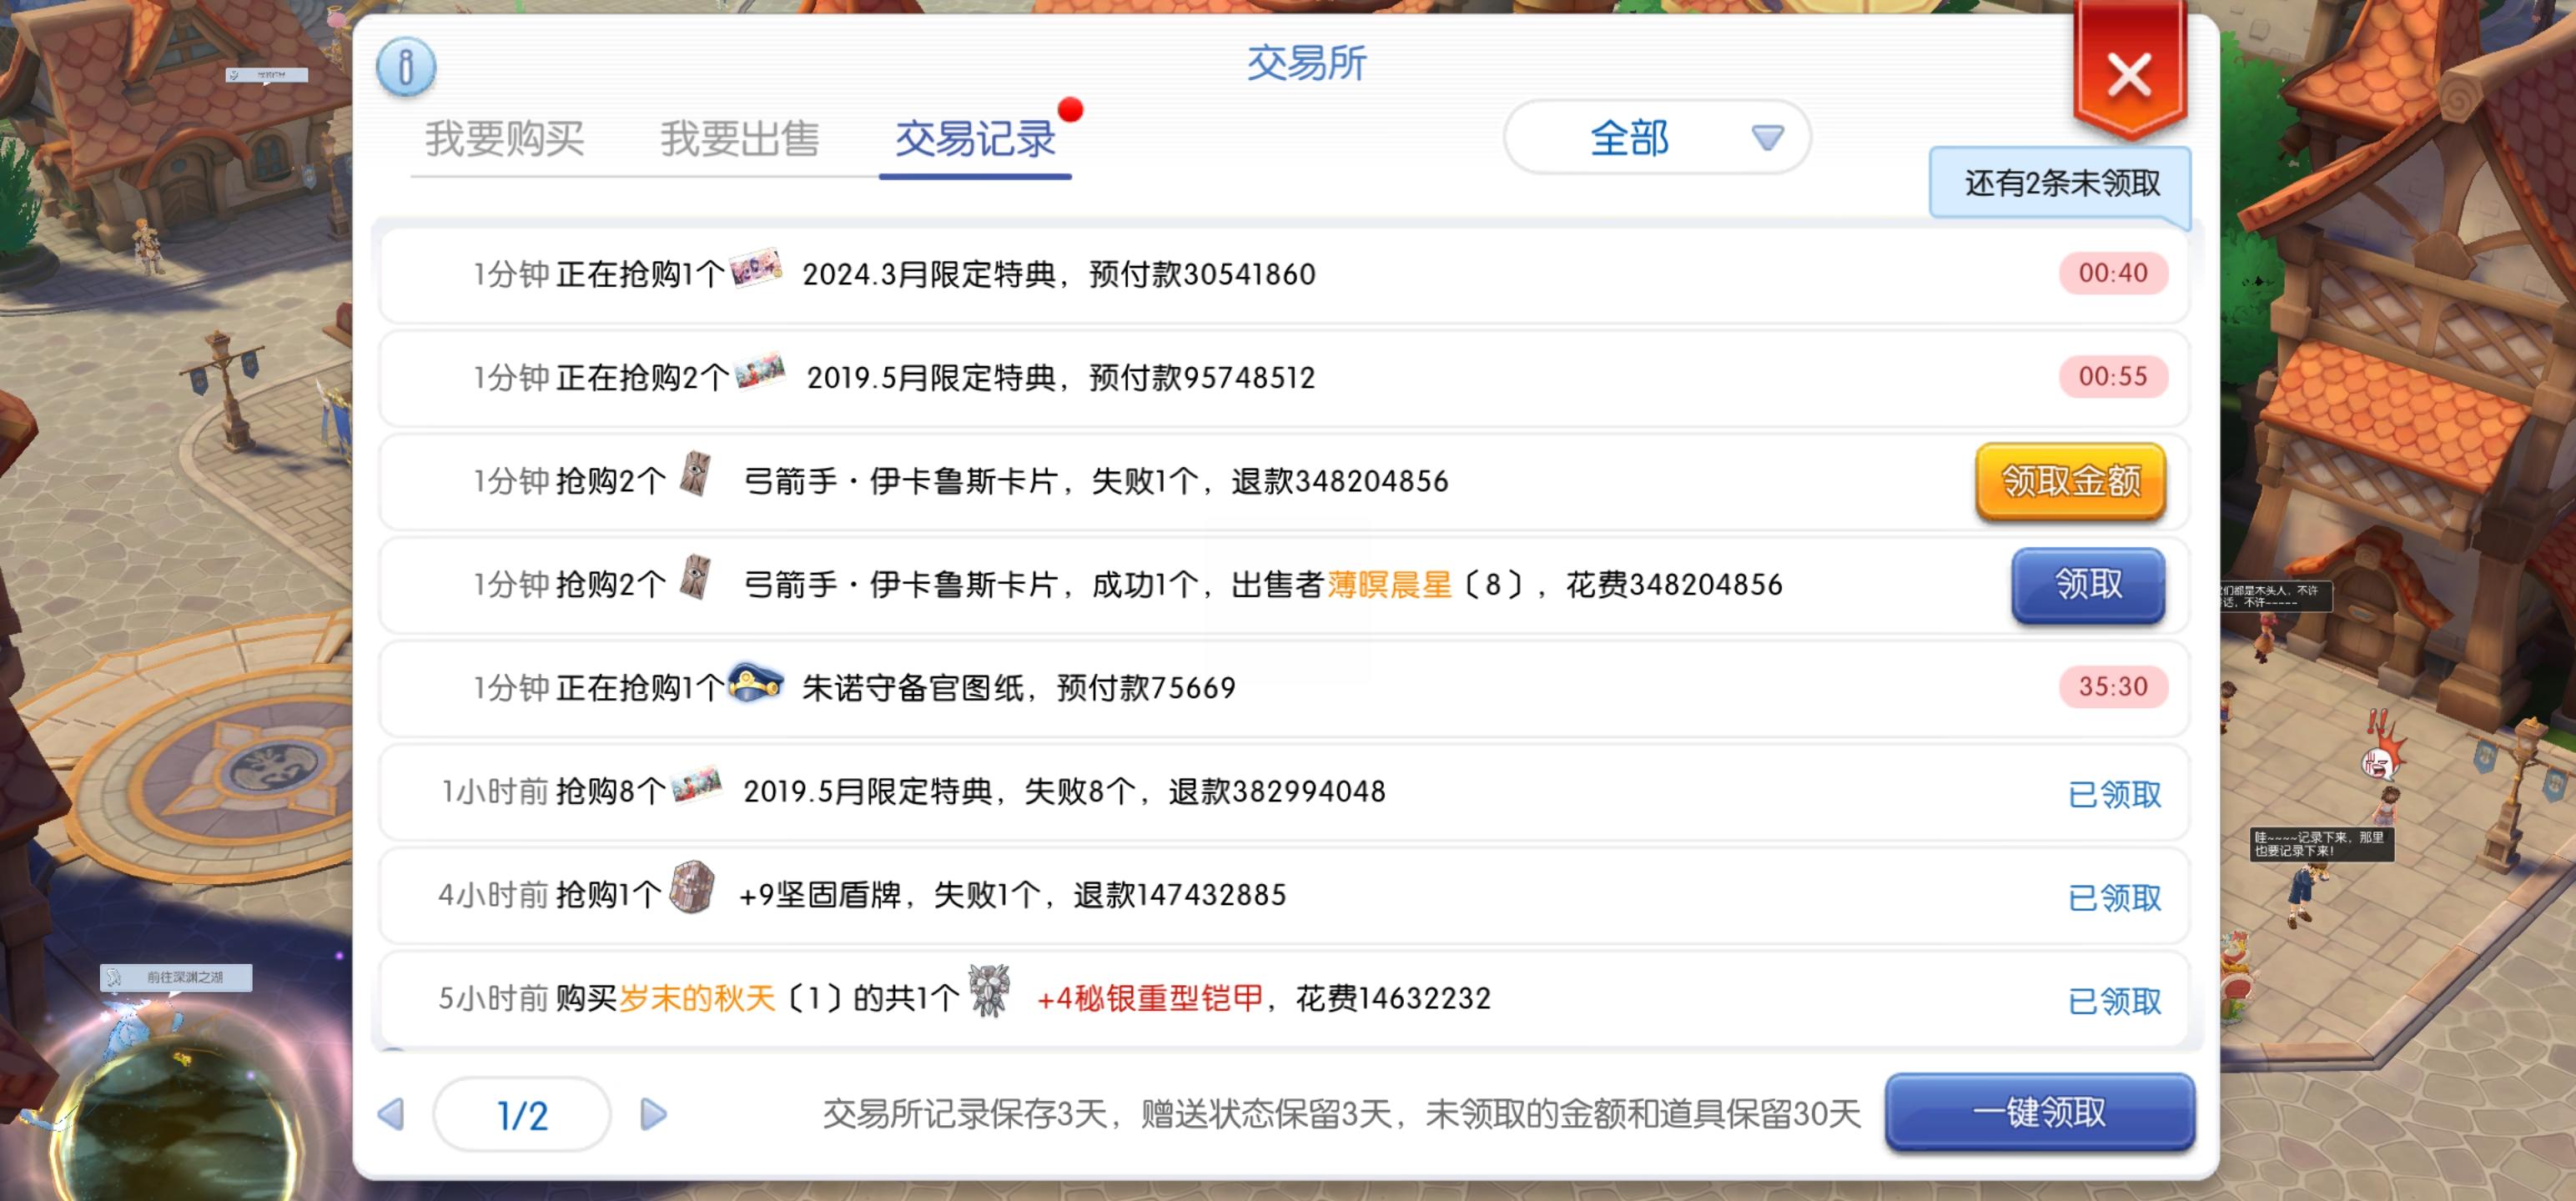The width and height of the screenshot is (2576, 1201).
Task: Click the 2019.5月限定特典 icon in the 失败8个 row
Action: [696, 786]
